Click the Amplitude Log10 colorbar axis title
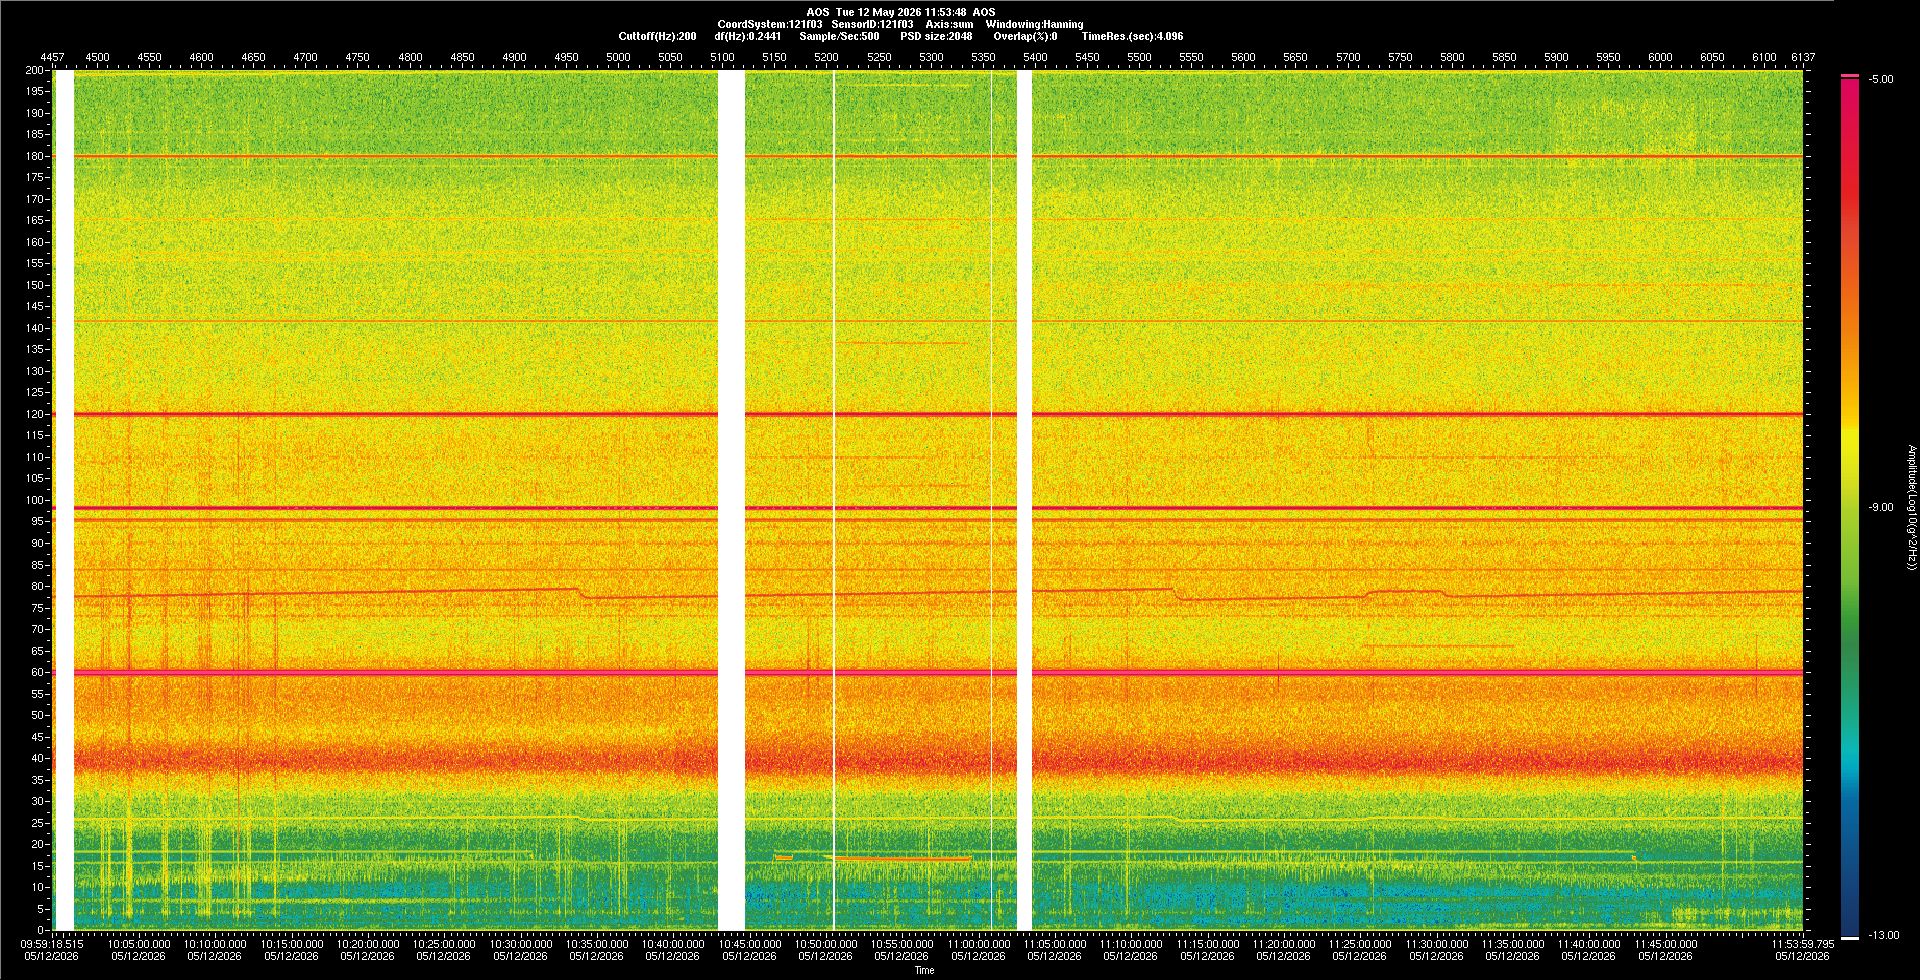 coord(1911,507)
